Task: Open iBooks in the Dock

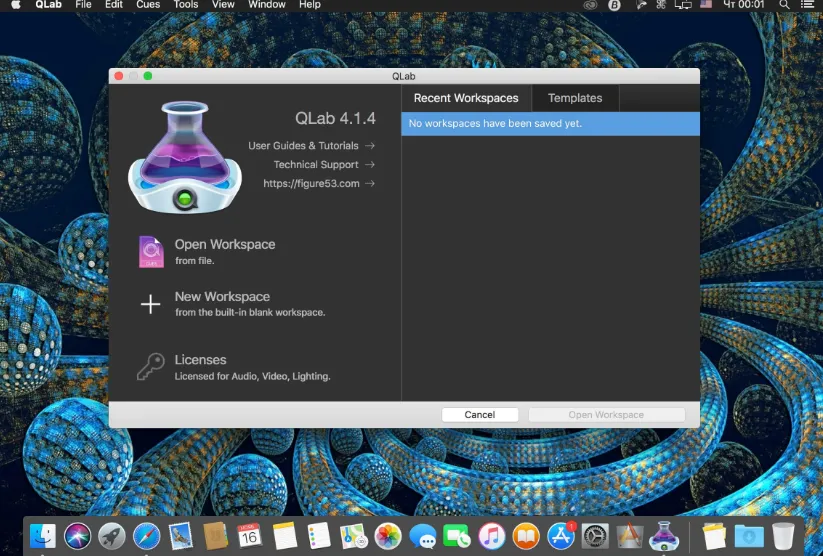Action: (x=526, y=536)
